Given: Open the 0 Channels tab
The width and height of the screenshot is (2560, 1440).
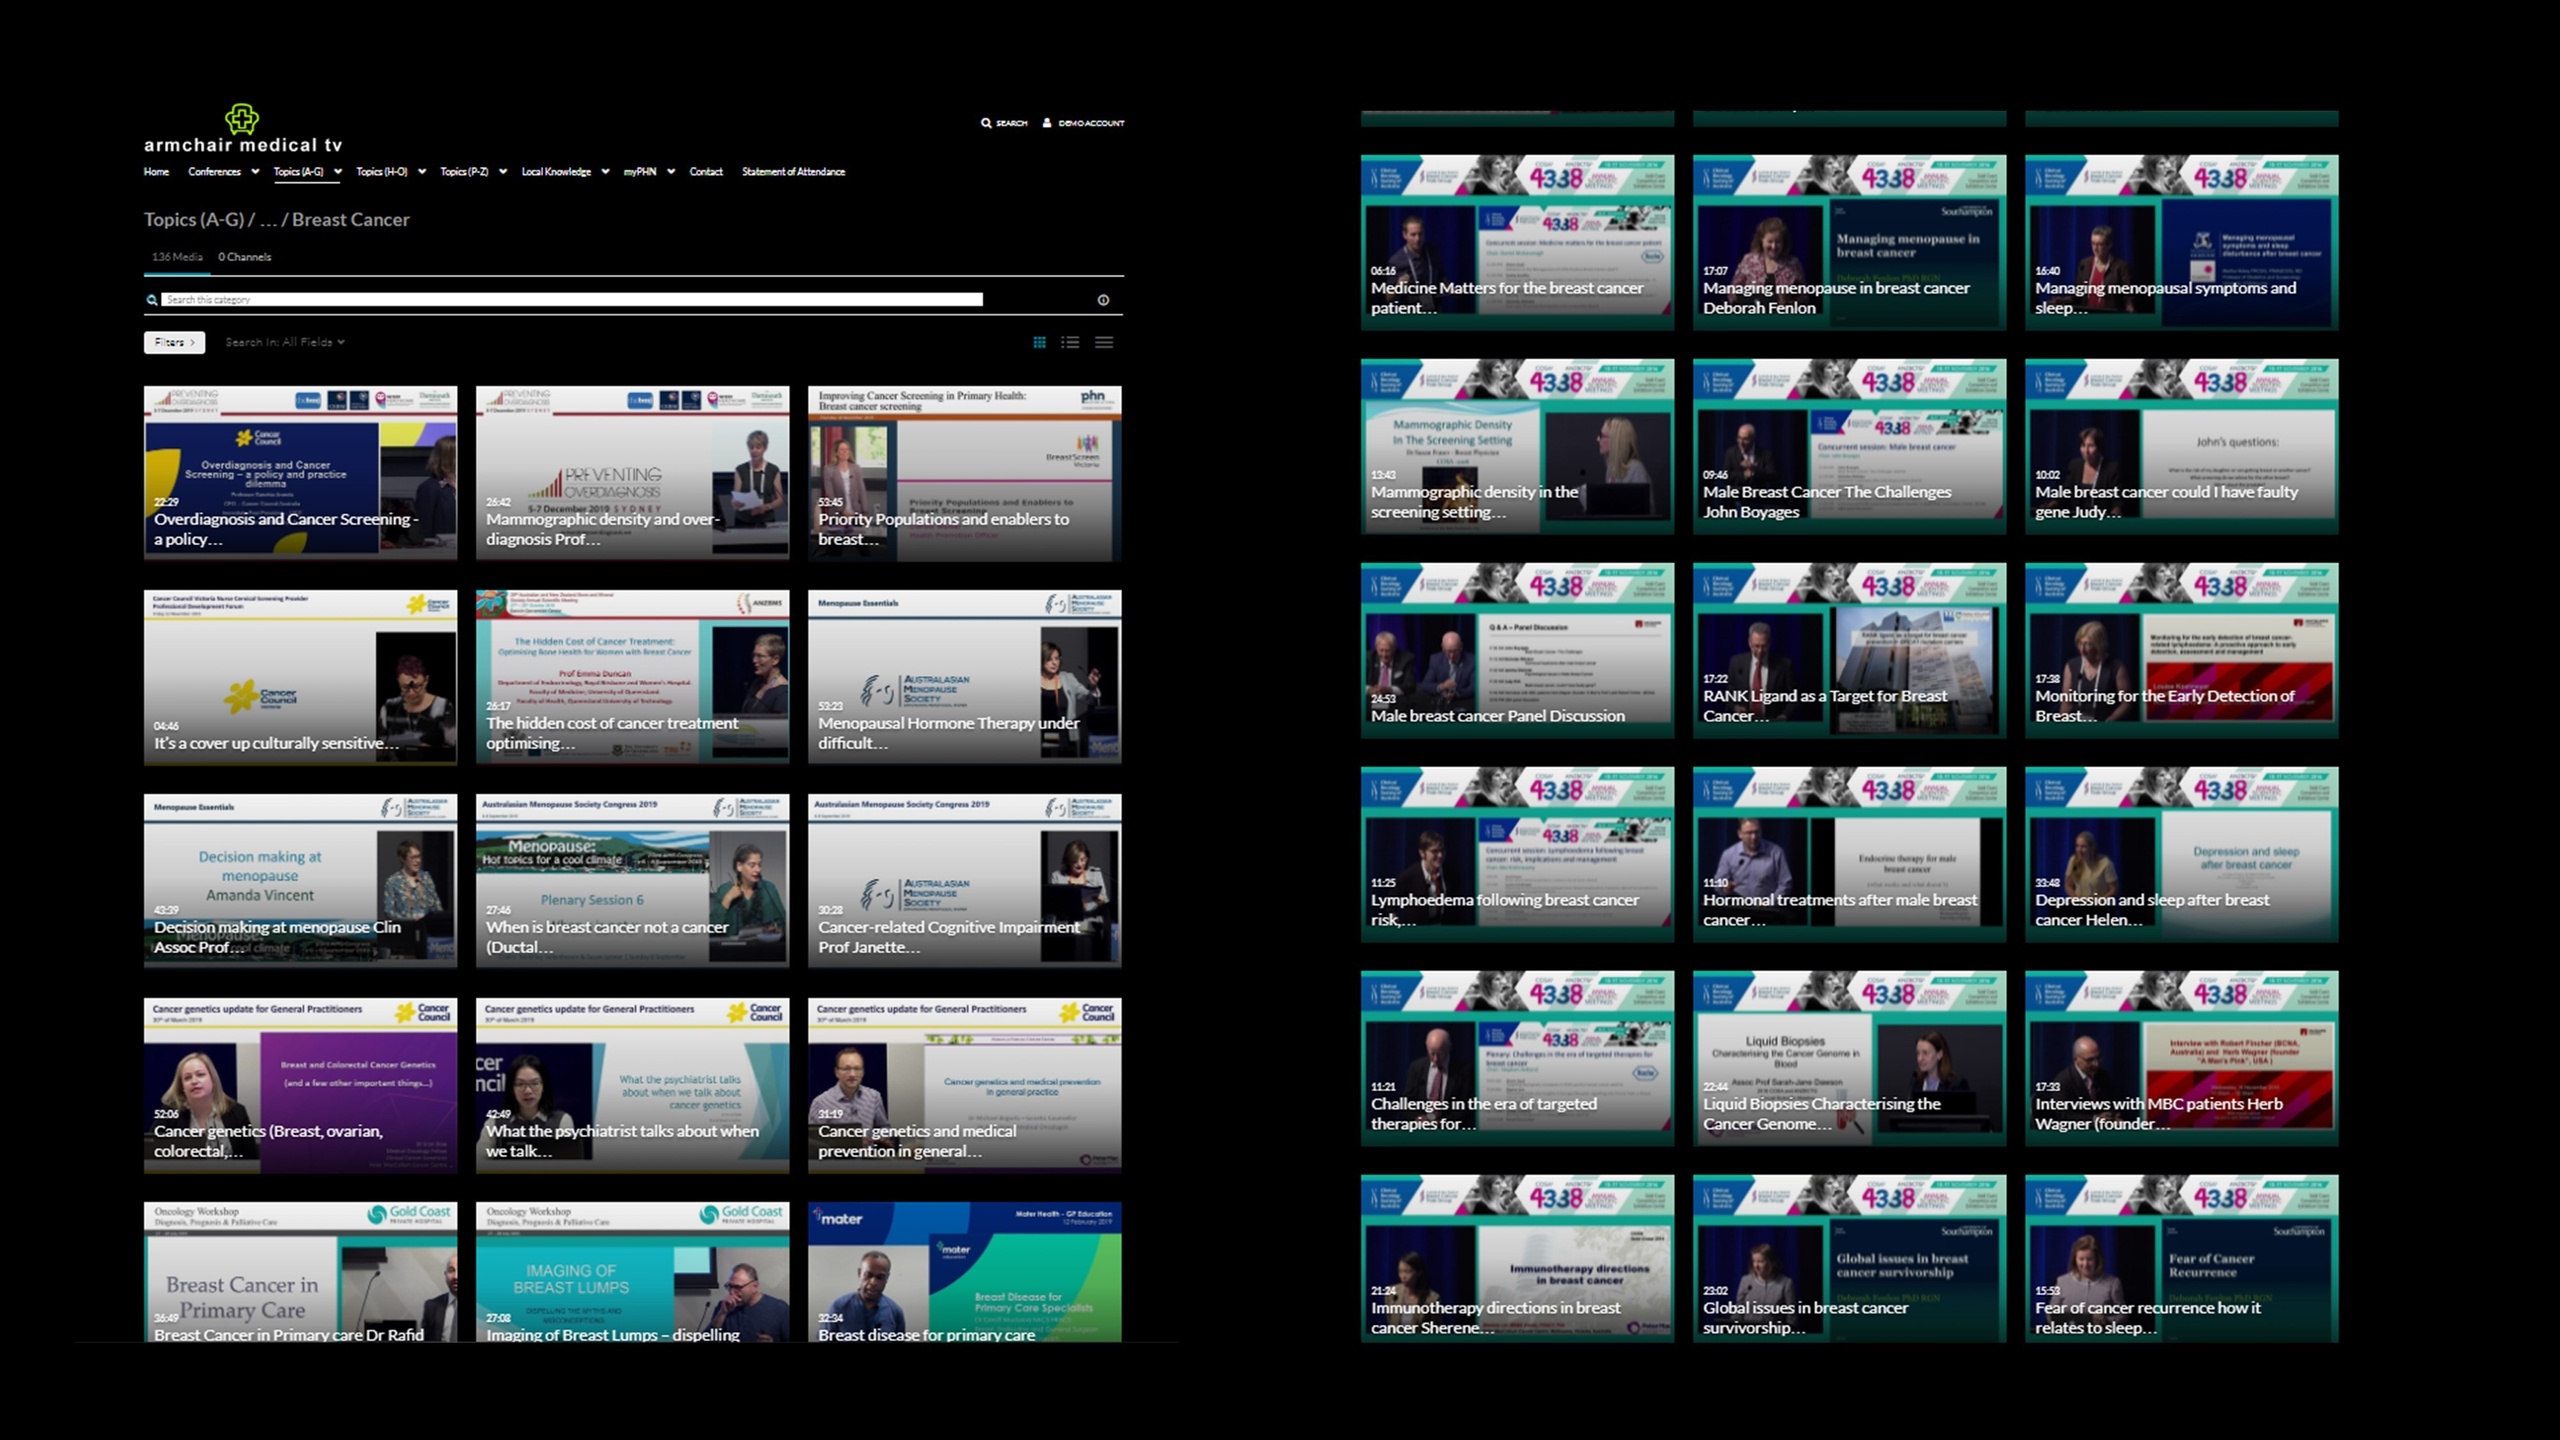Looking at the screenshot, I should (x=244, y=257).
